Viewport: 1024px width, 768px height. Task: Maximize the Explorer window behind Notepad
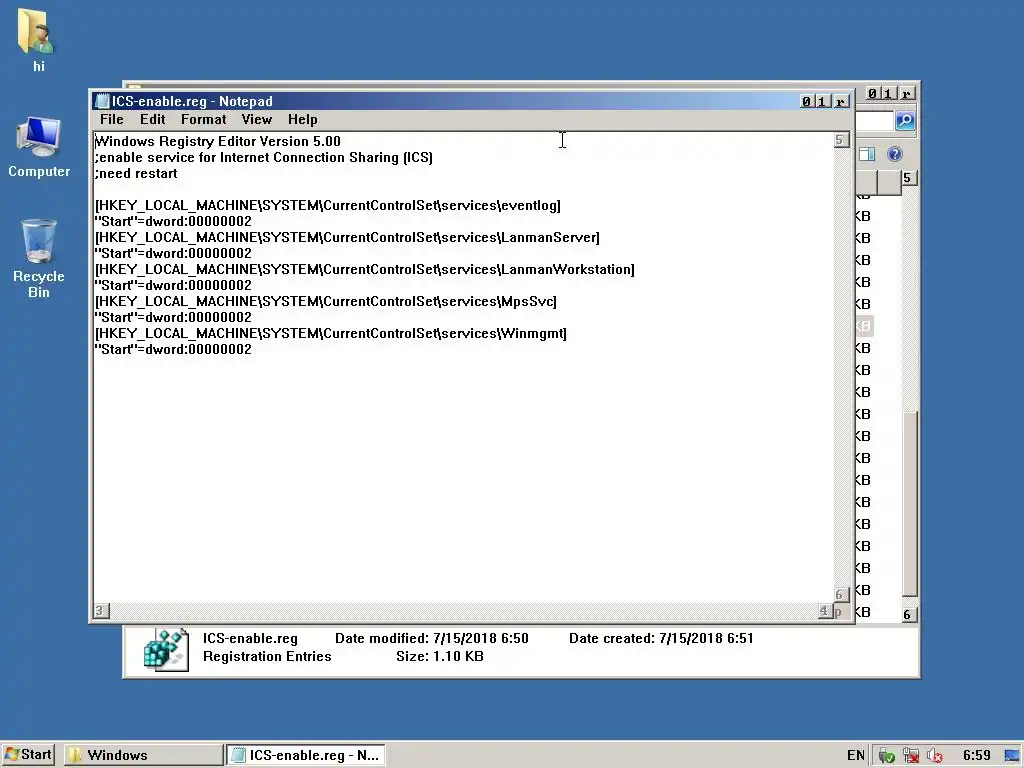888,93
